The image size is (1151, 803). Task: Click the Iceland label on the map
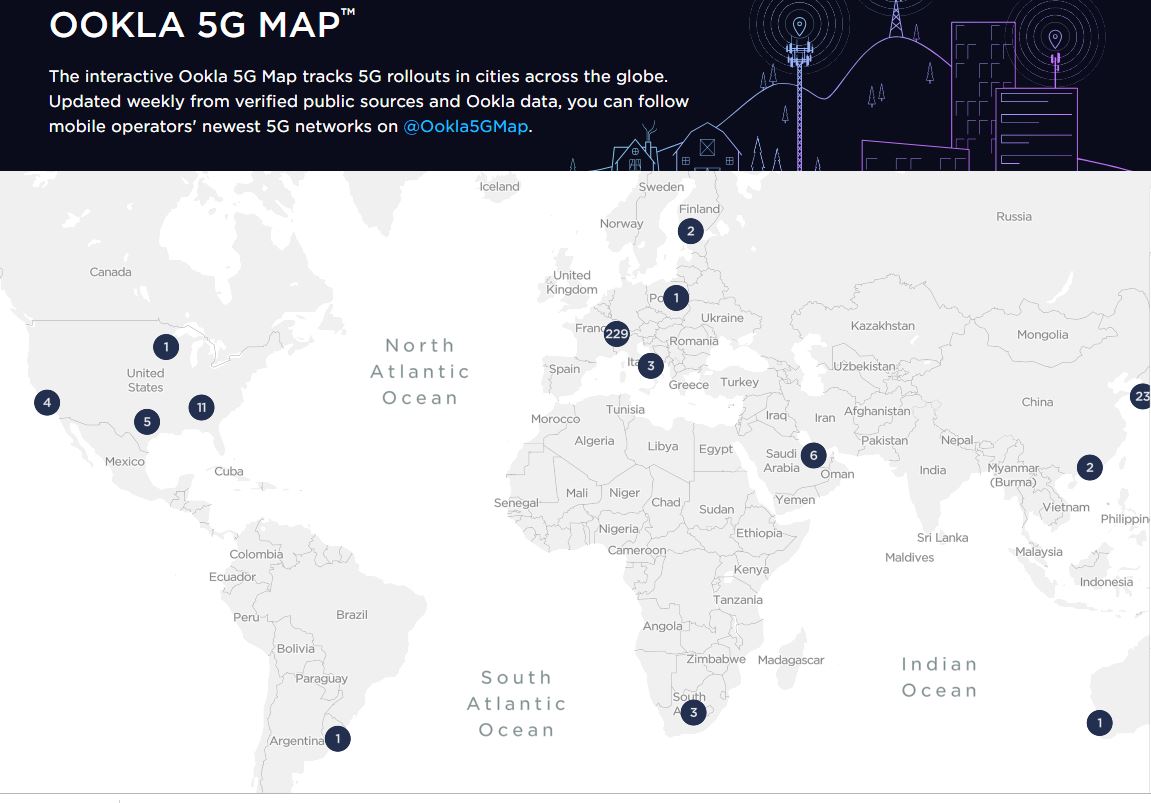click(499, 186)
